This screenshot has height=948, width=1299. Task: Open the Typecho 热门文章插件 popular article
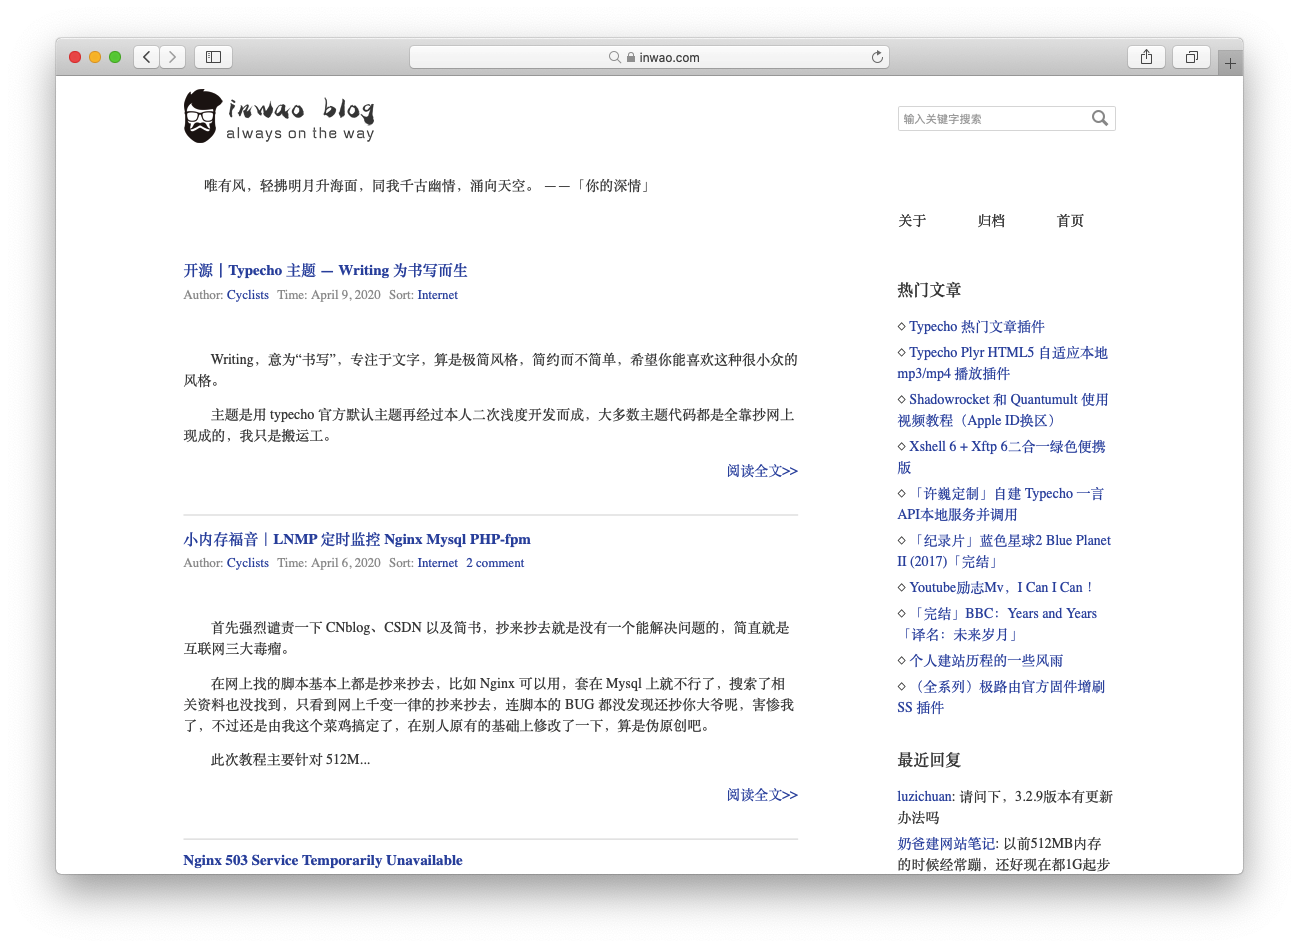[x=976, y=326]
